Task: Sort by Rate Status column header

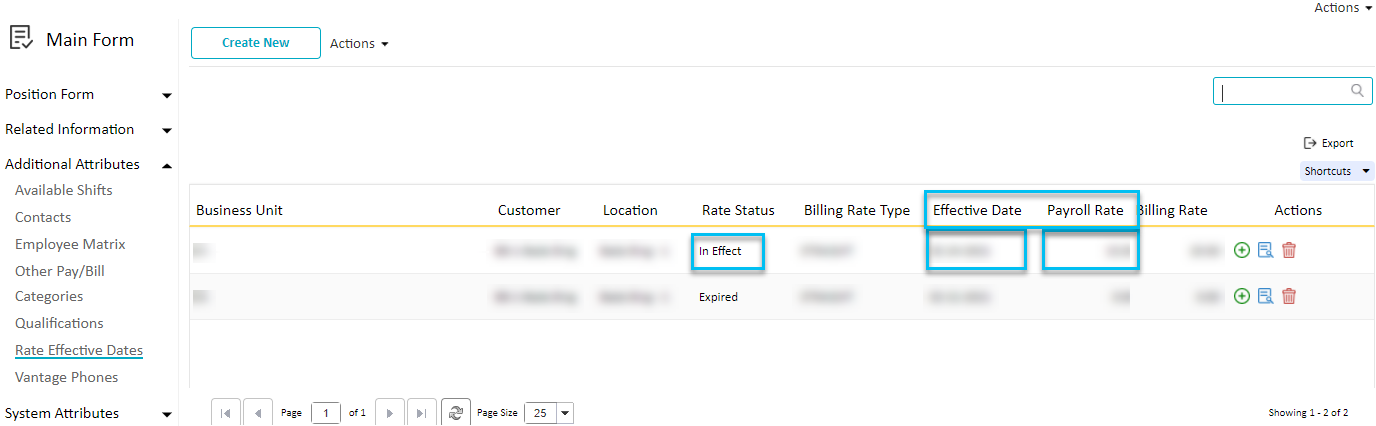Action: (x=738, y=210)
